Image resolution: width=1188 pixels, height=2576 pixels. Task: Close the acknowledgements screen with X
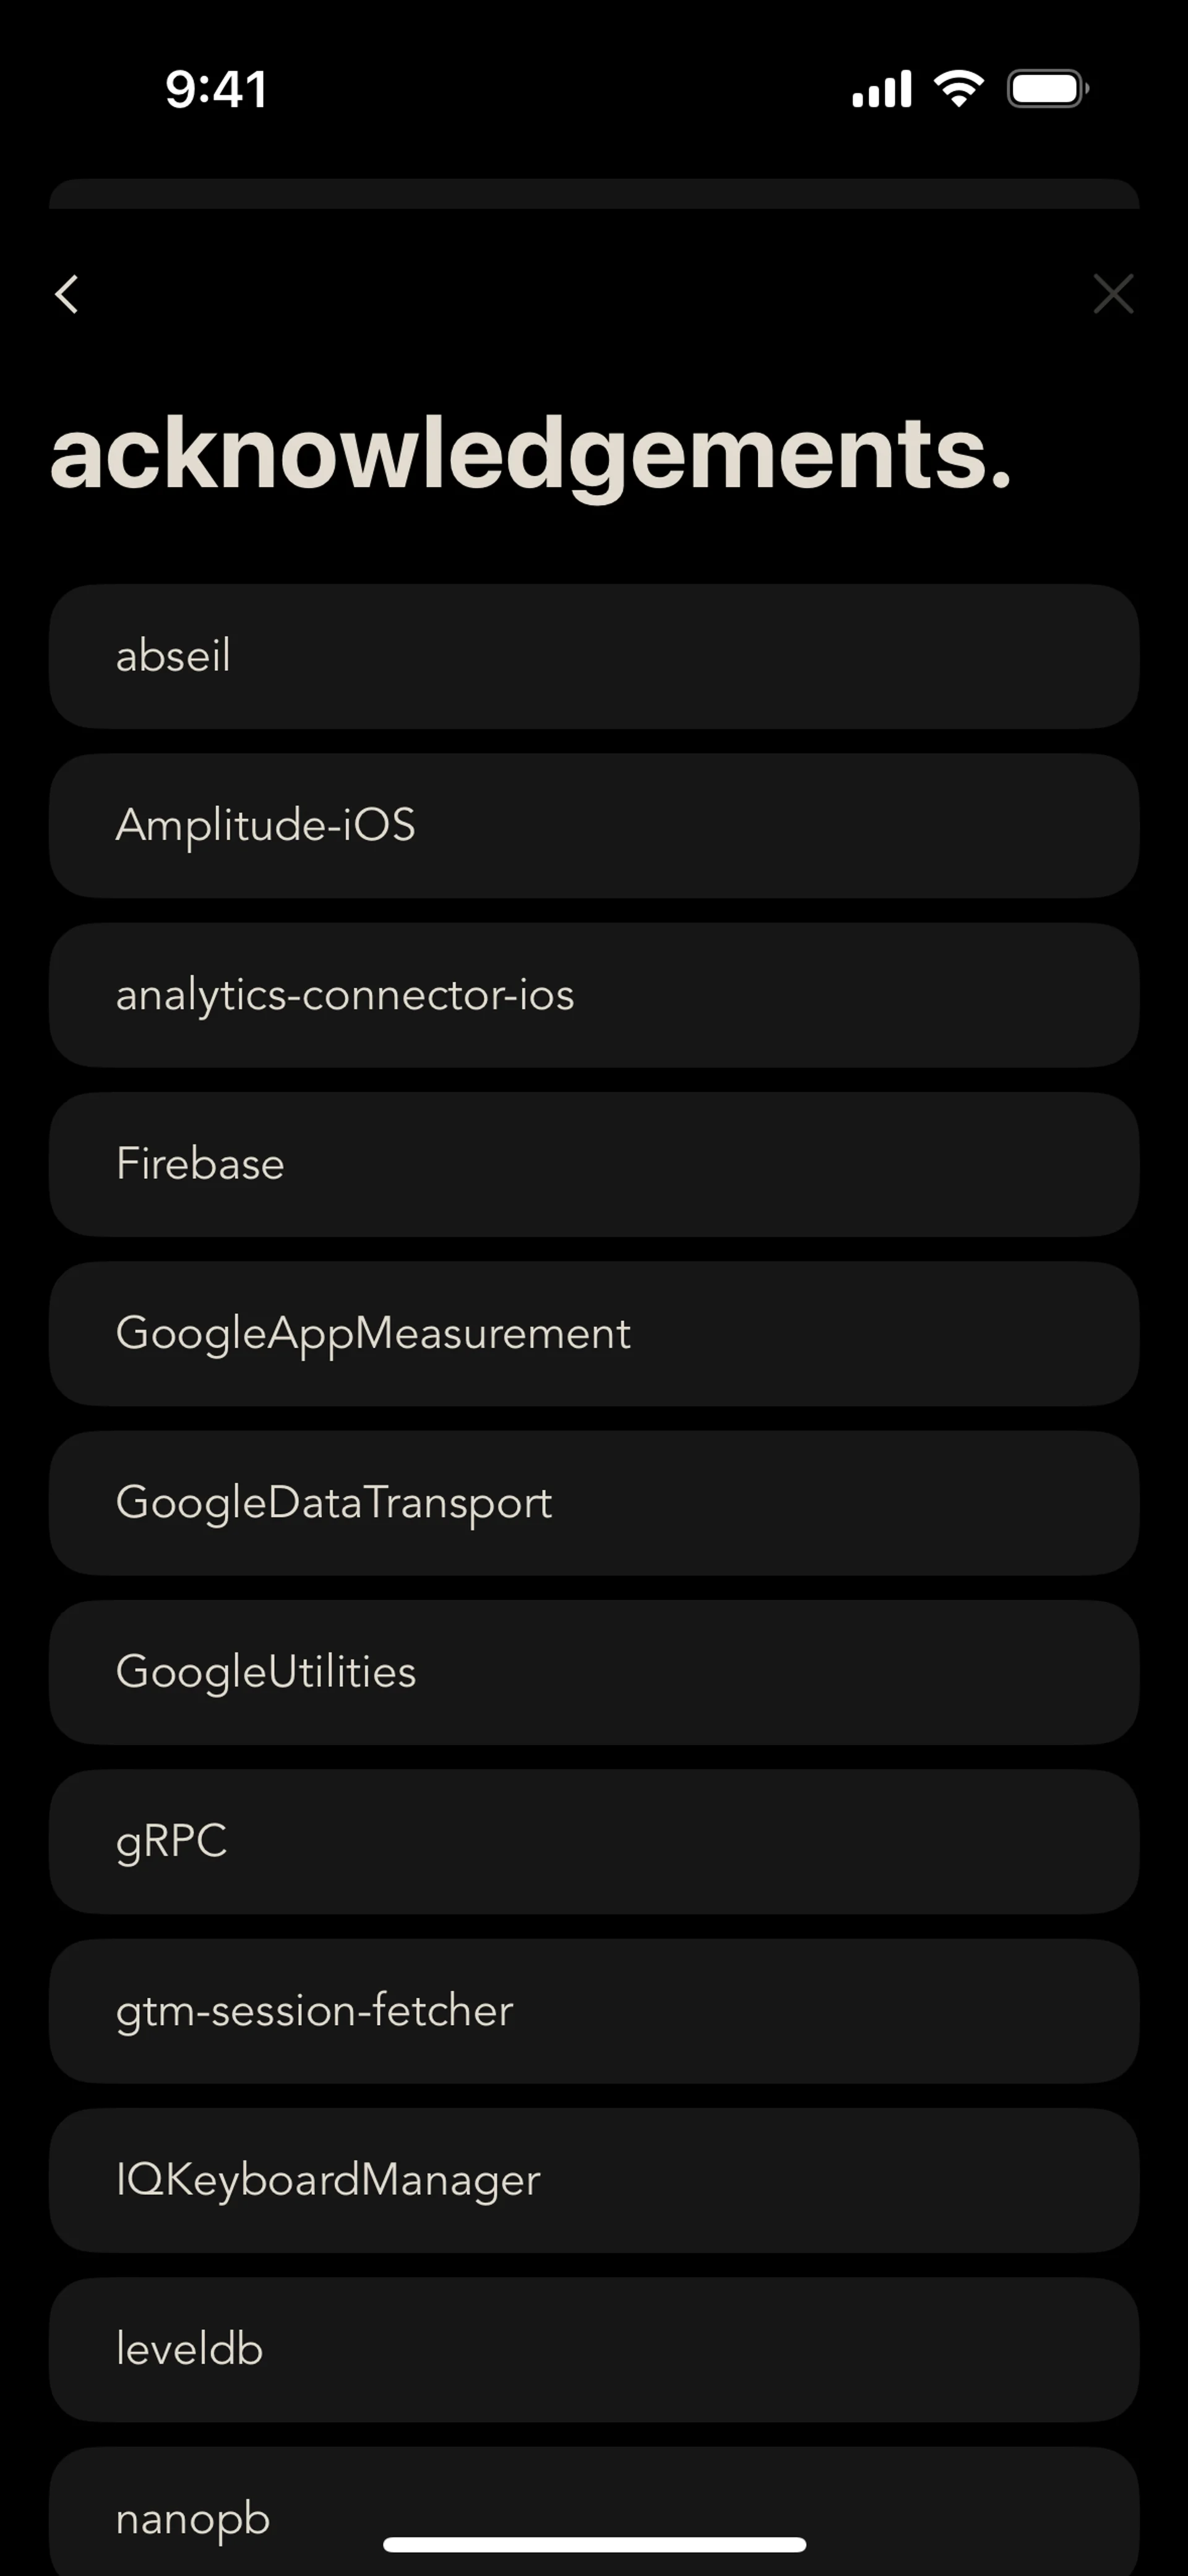[x=1113, y=294]
